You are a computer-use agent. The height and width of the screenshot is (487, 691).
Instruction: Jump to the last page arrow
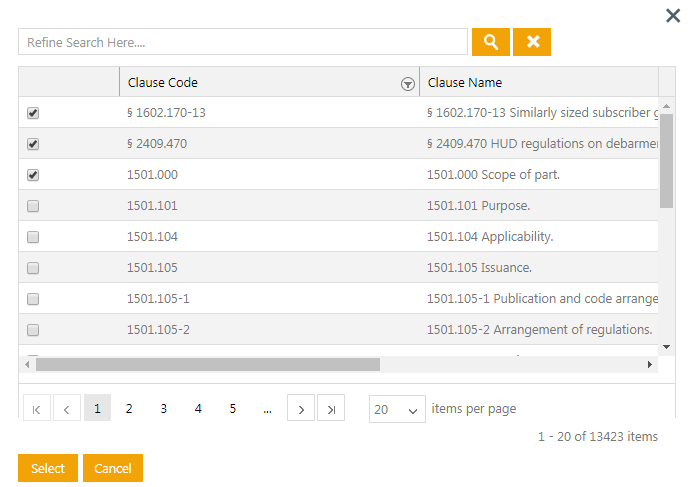[x=331, y=409]
